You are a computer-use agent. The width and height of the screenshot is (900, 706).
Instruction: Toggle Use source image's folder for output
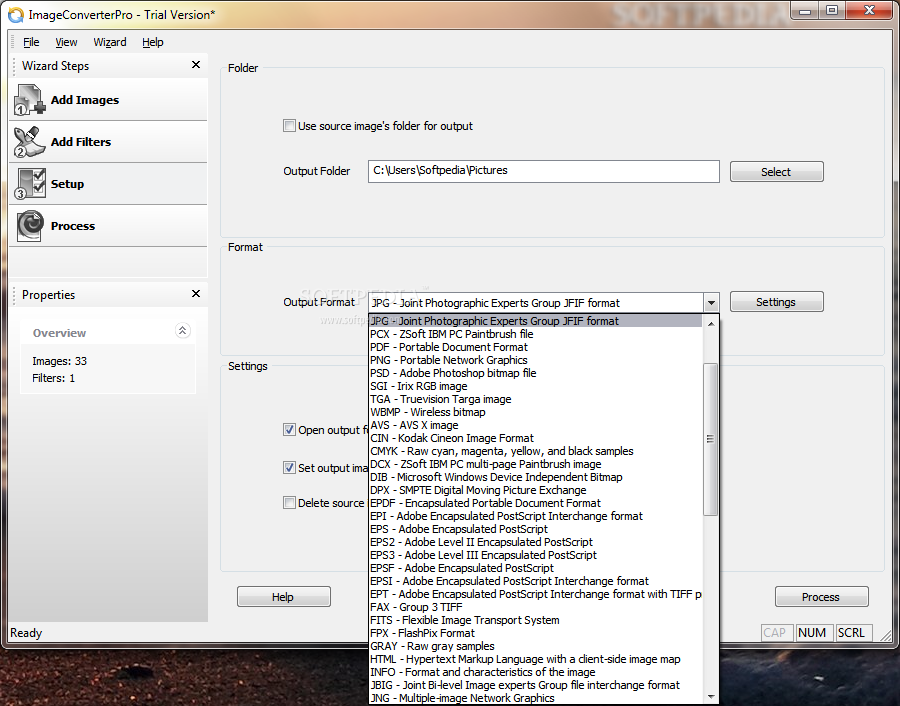click(289, 126)
